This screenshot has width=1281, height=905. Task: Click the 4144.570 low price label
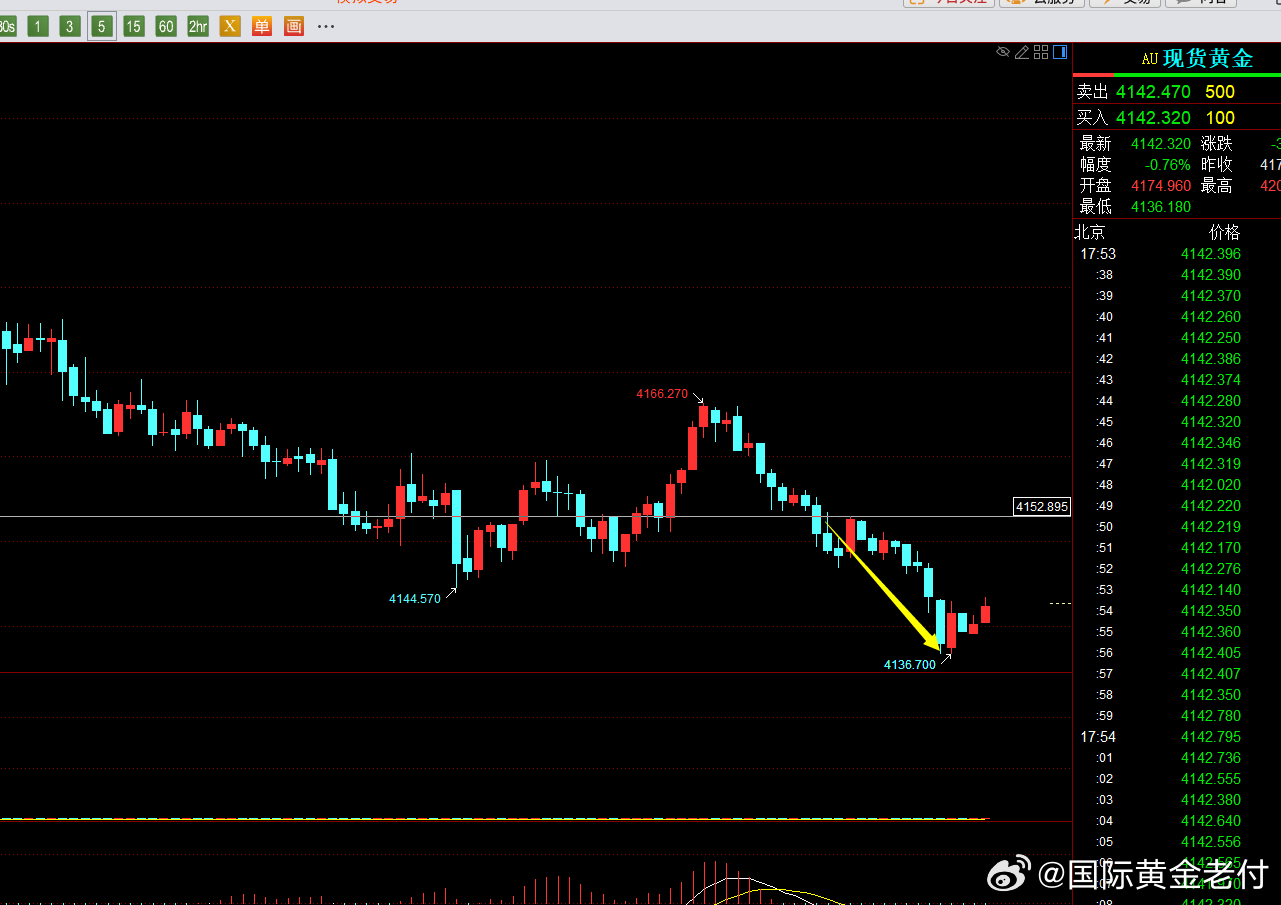coord(415,599)
